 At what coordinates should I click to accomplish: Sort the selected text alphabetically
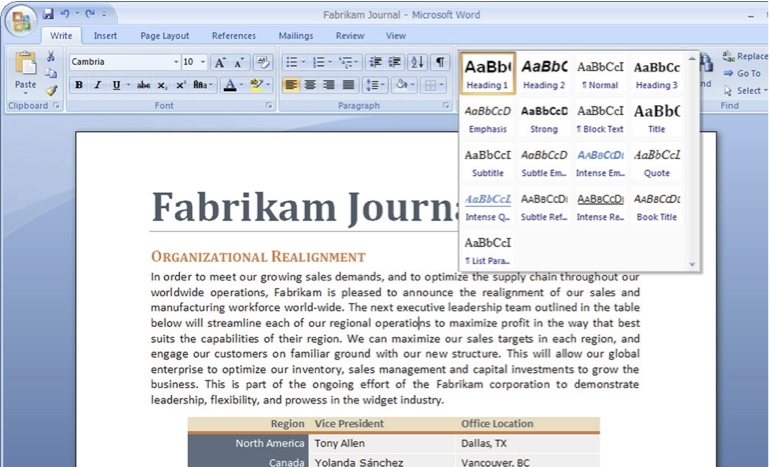pyautogui.click(x=417, y=62)
